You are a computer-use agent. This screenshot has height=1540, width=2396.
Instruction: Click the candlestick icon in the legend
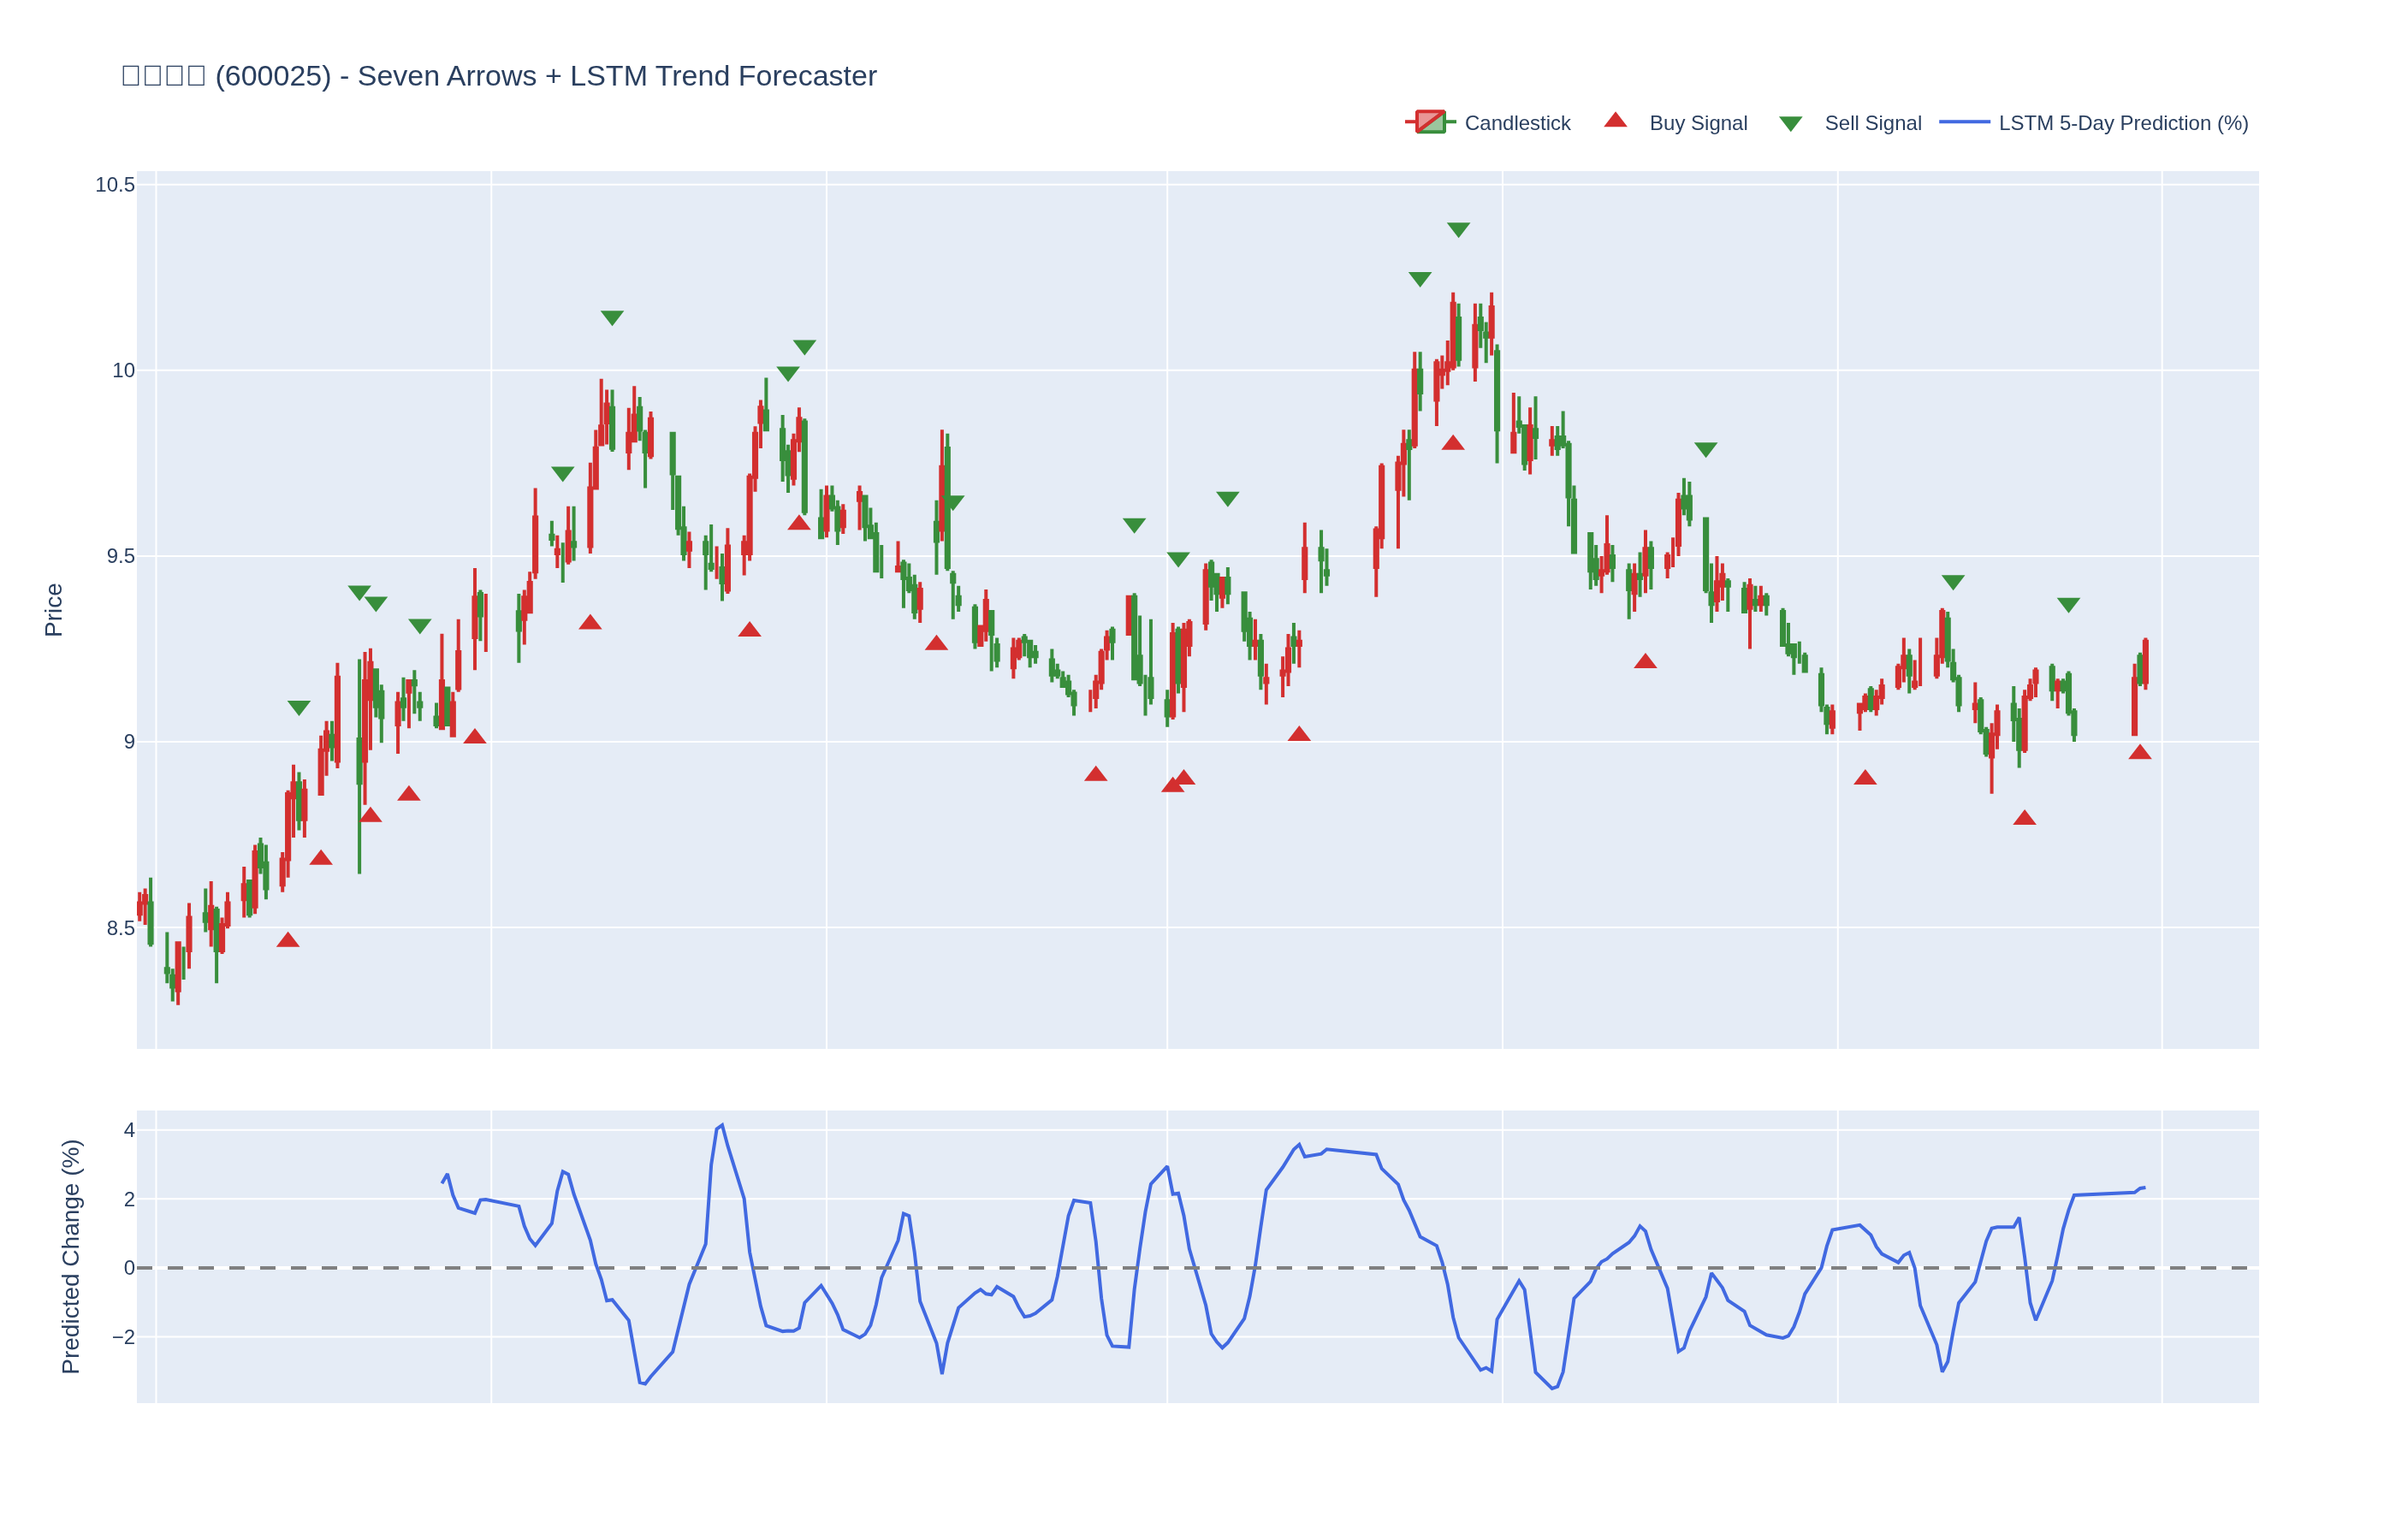(x=1430, y=122)
